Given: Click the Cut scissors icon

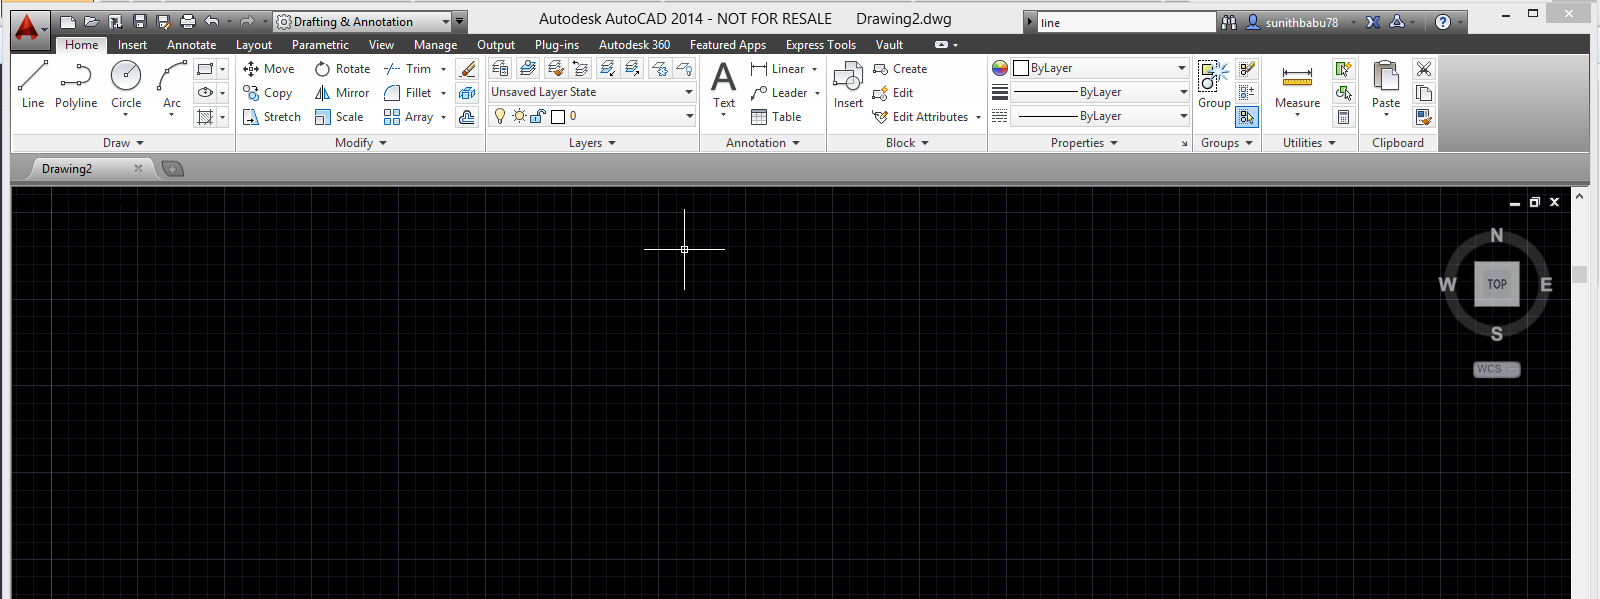Looking at the screenshot, I should tap(1424, 69).
